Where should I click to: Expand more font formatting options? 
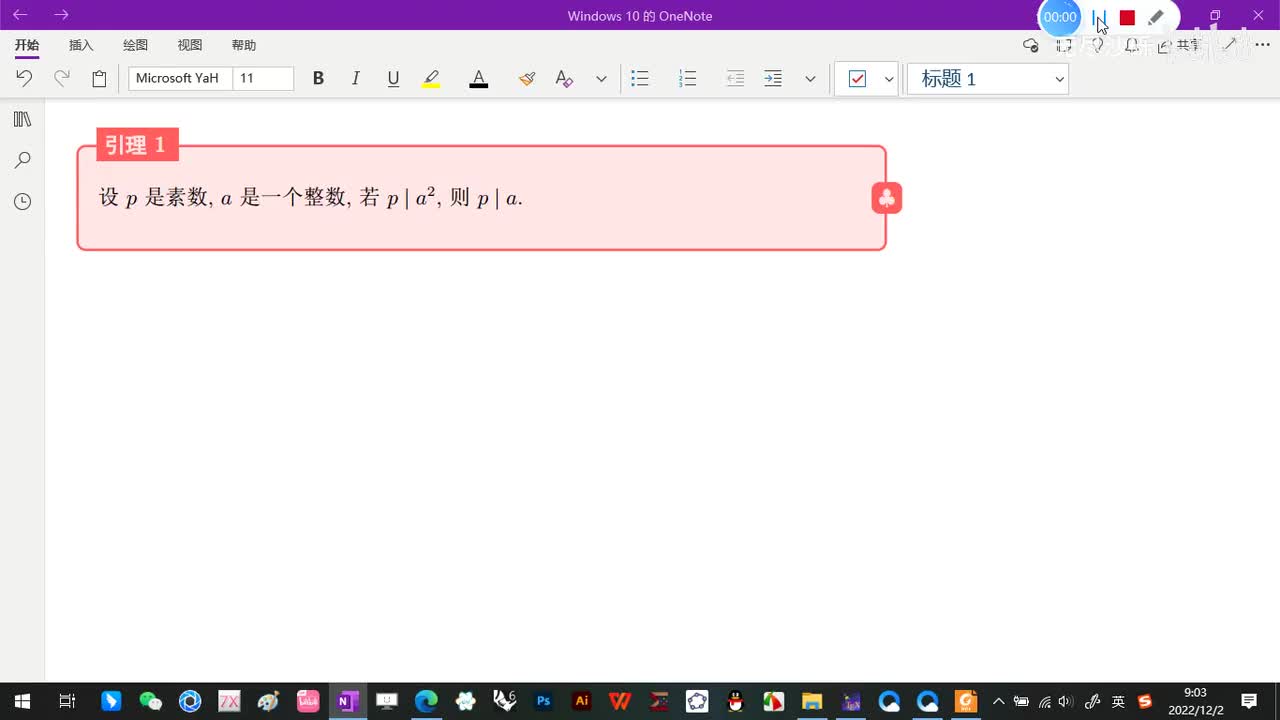601,78
